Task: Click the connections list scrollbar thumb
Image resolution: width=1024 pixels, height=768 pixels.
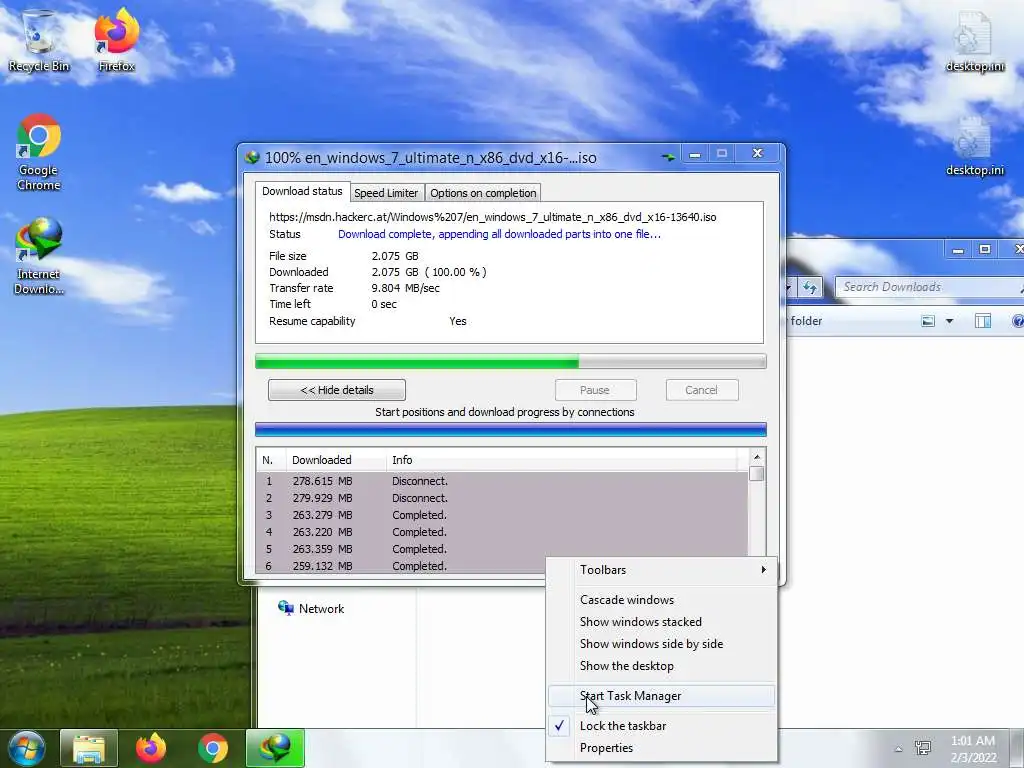Action: [757, 473]
